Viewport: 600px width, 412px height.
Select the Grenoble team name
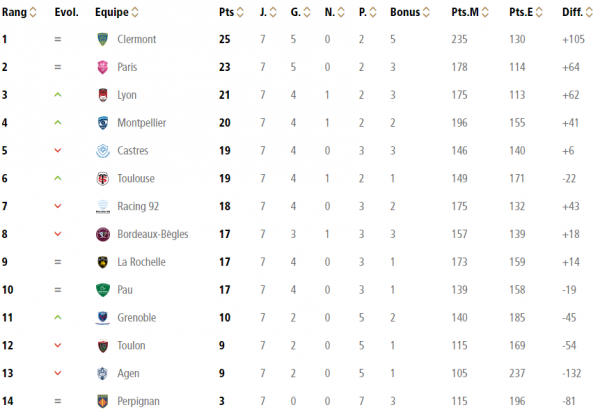coord(137,318)
